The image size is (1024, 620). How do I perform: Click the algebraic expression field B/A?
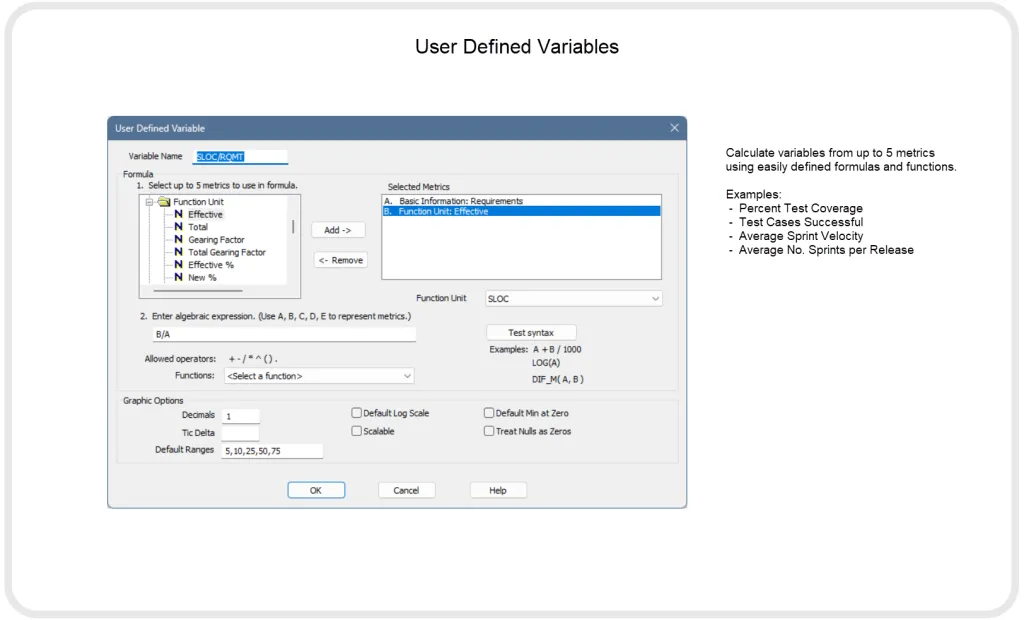tap(284, 334)
